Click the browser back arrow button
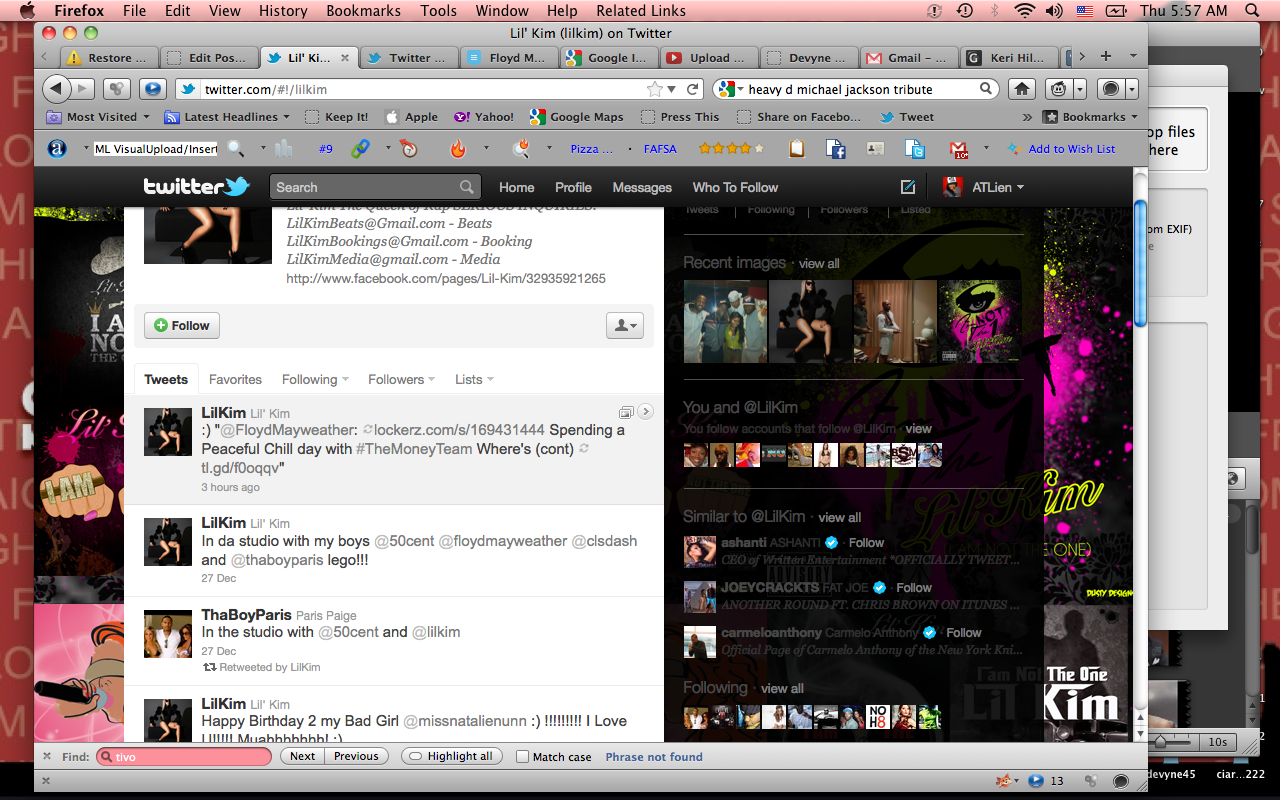 57,89
